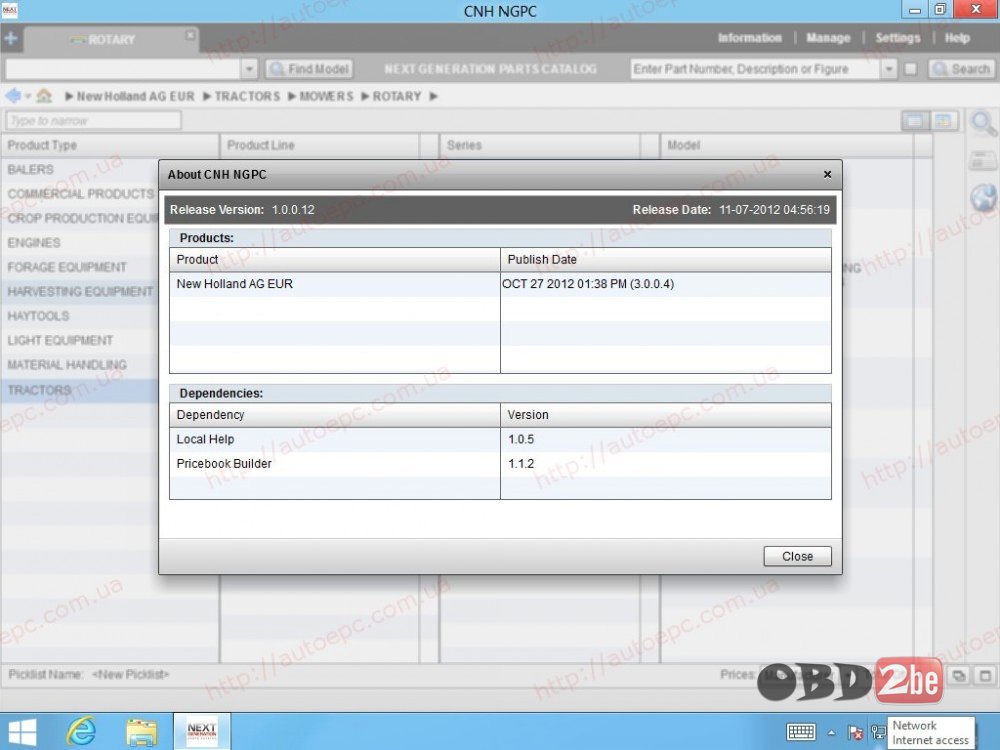Switch to list view icon
This screenshot has height=750, width=1000.
point(915,121)
